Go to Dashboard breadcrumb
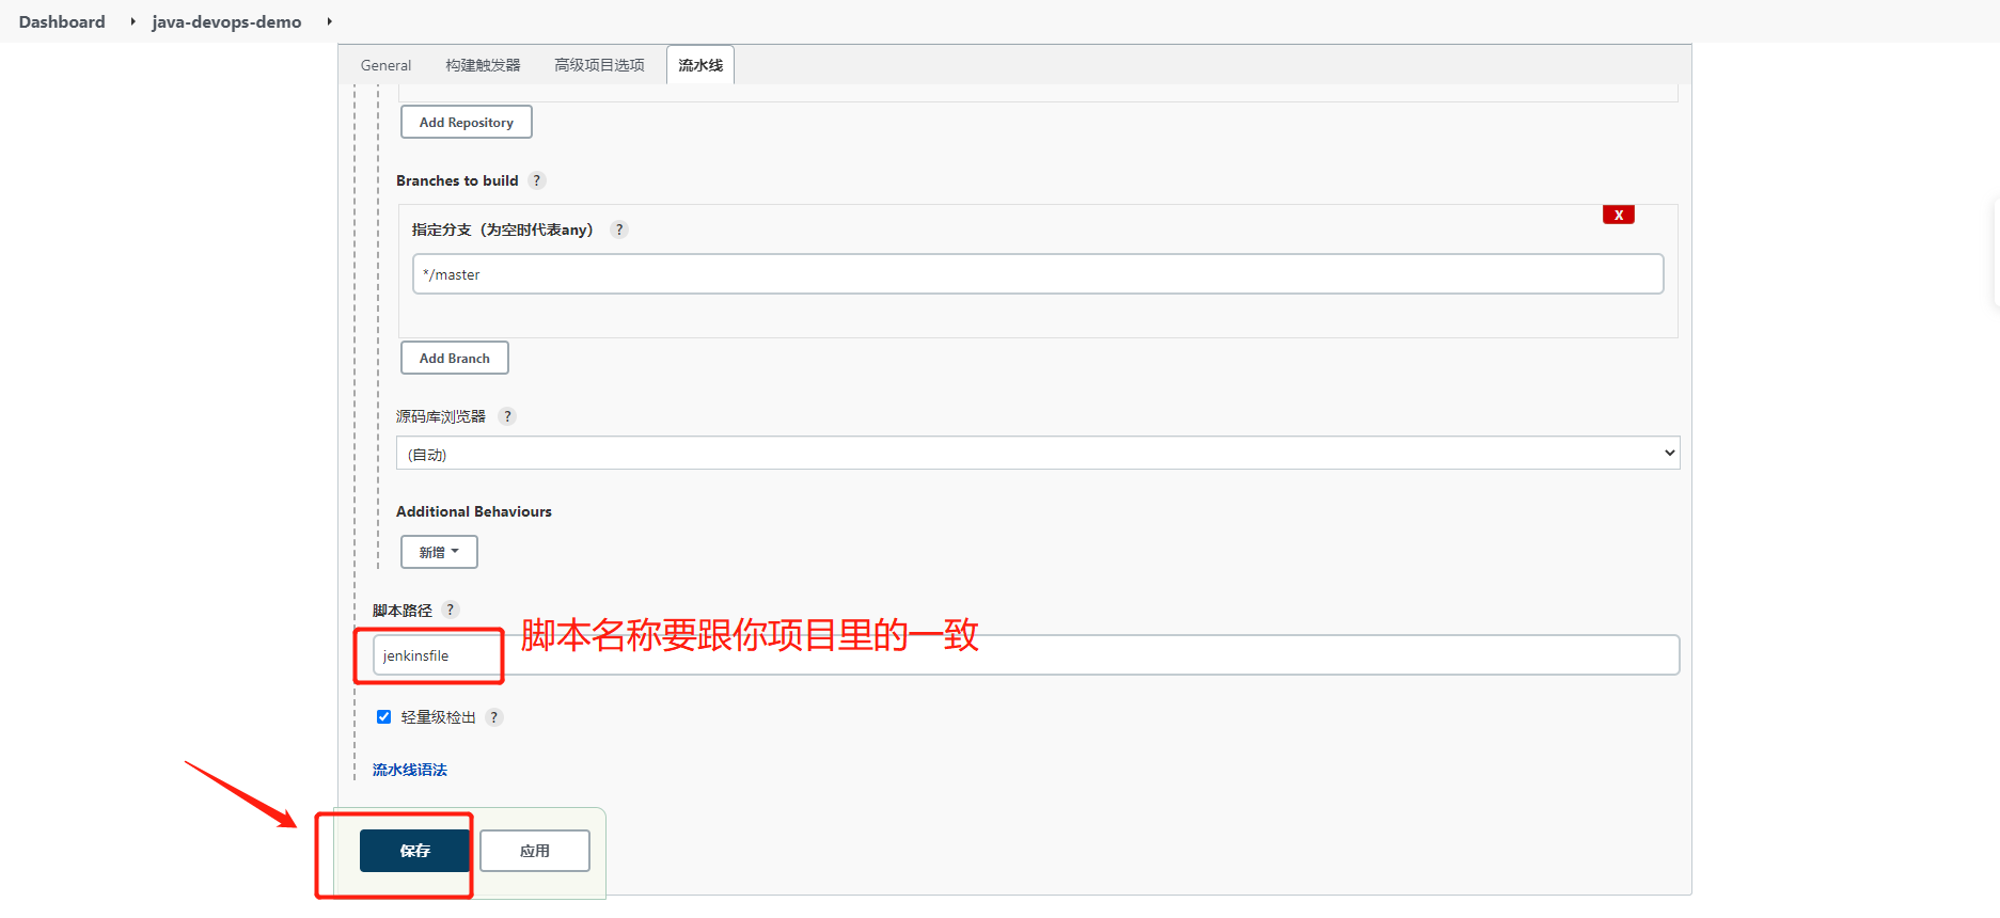 (62, 21)
